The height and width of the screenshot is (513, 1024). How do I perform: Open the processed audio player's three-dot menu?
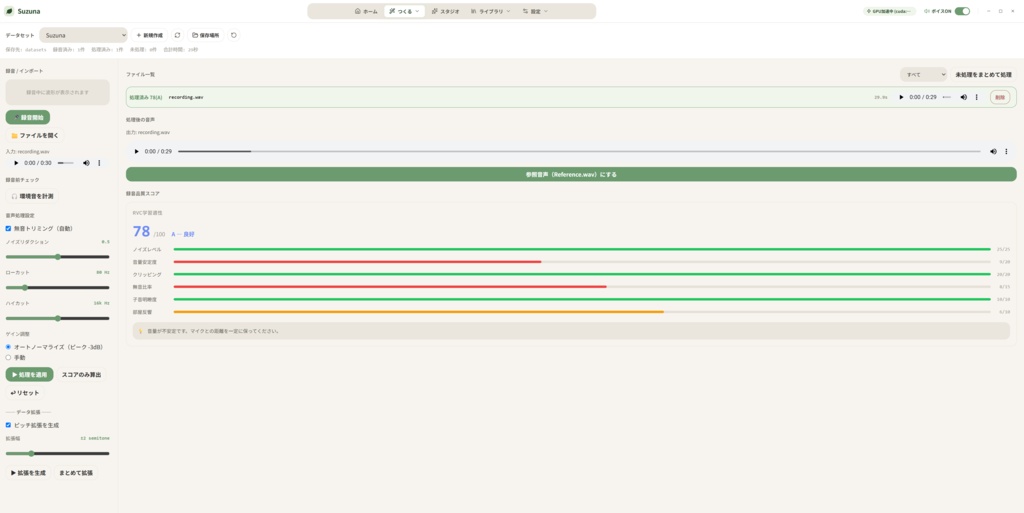pos(1006,151)
